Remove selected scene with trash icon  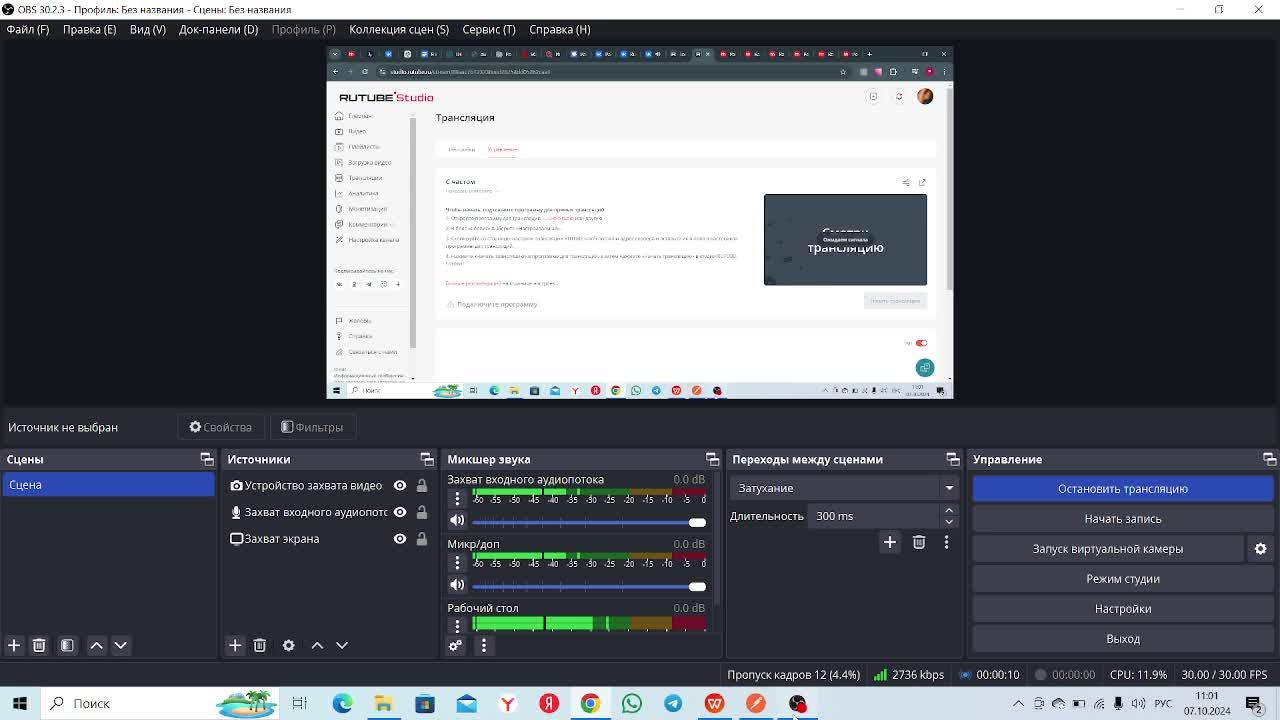coord(39,645)
